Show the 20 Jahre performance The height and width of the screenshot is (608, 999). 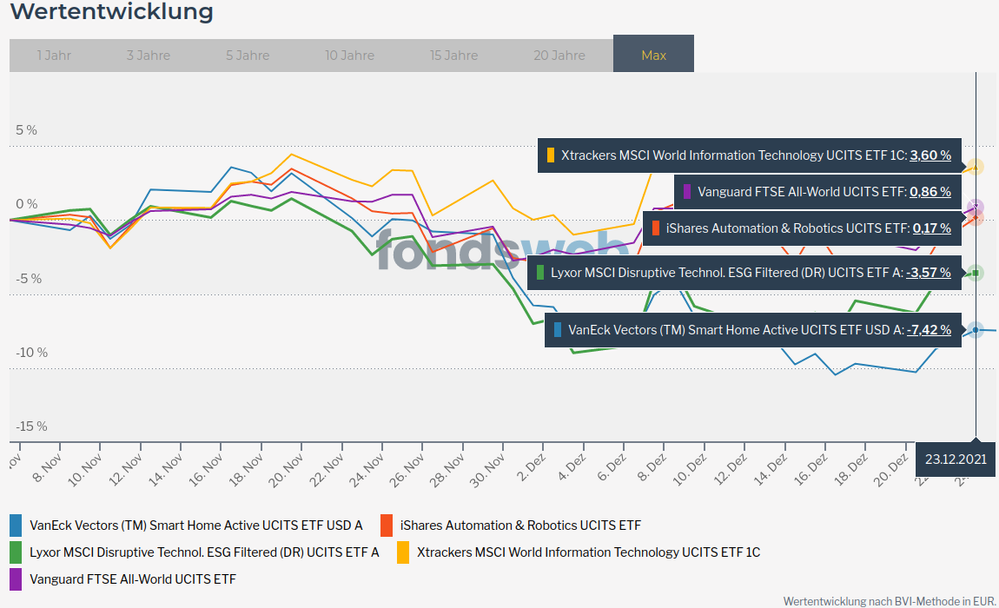pyautogui.click(x=559, y=55)
